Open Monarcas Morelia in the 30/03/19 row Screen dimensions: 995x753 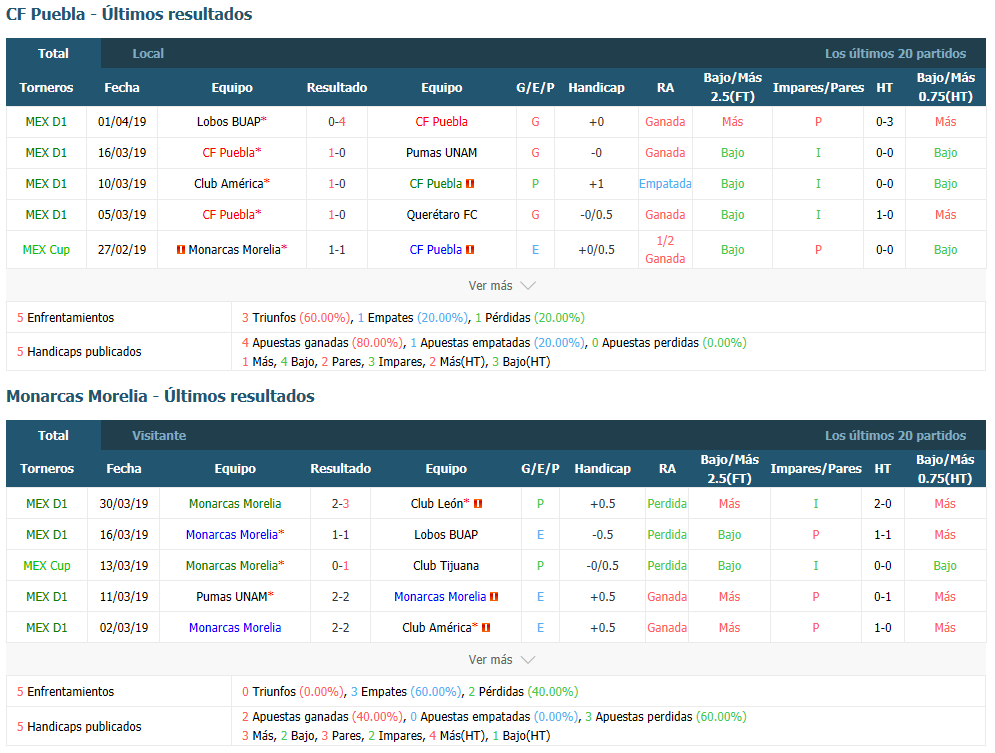click(x=235, y=504)
